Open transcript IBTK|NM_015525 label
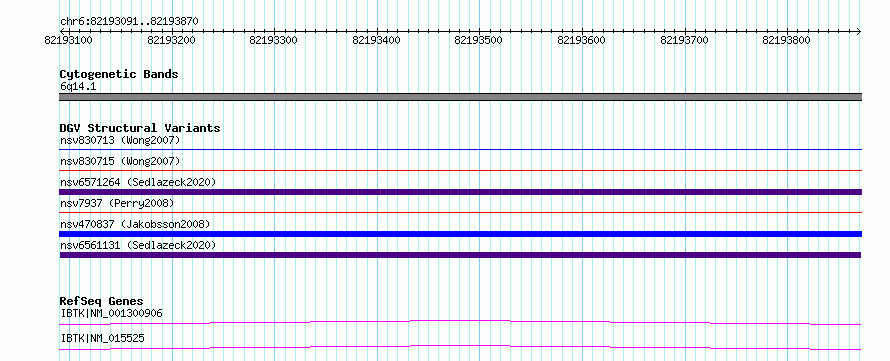This screenshot has width=890, height=361. click(102, 338)
